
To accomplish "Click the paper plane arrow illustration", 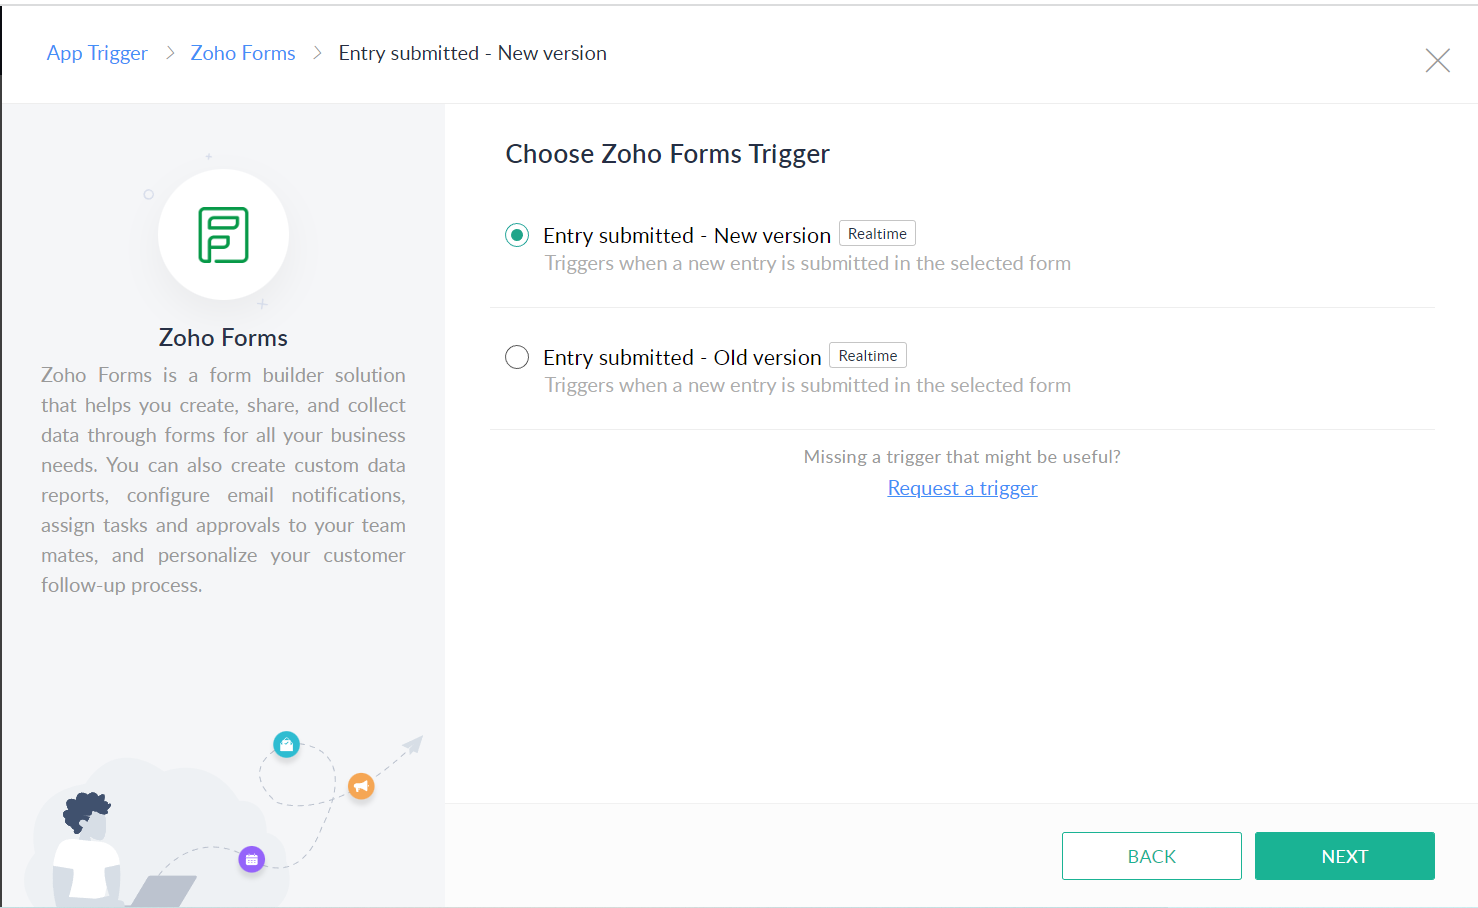I will [x=412, y=745].
